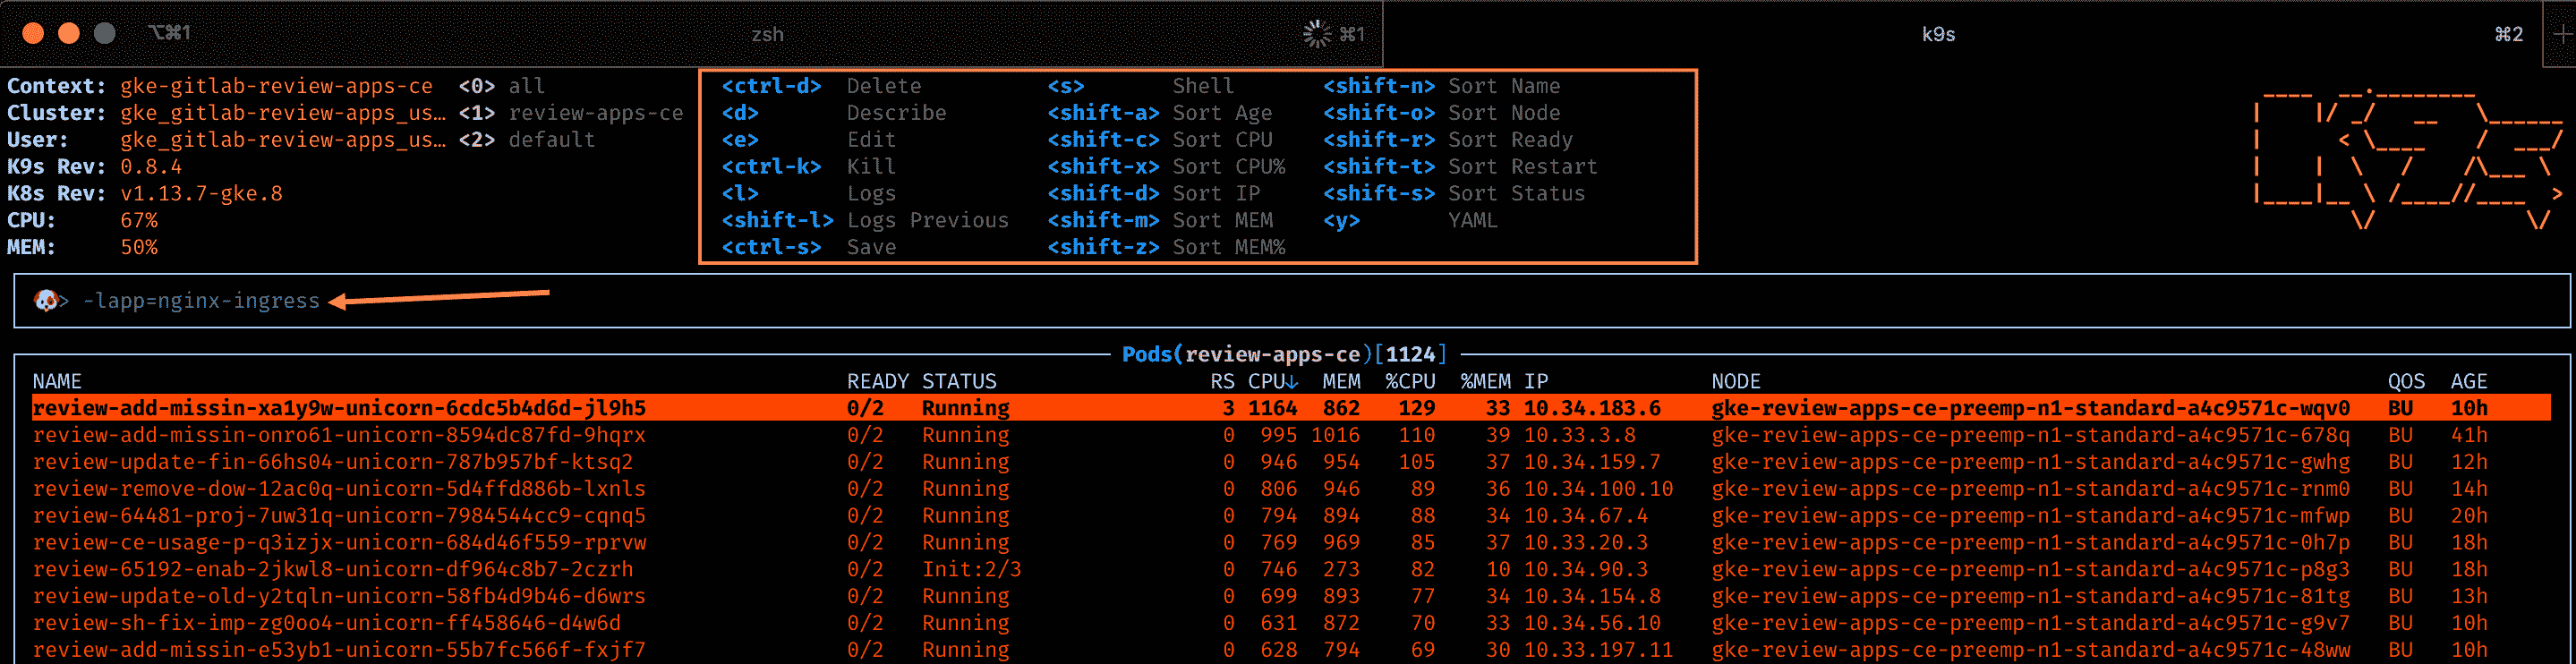This screenshot has height=664, width=2576.
Task: Select the default namespace shortcut
Action: click(551, 140)
